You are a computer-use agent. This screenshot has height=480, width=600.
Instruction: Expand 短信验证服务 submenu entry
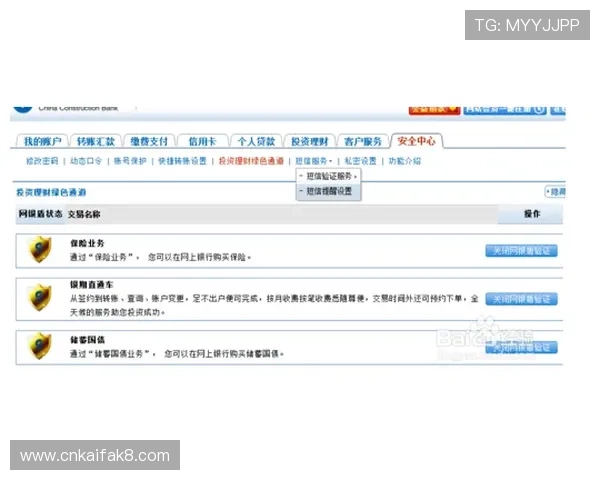tap(328, 176)
